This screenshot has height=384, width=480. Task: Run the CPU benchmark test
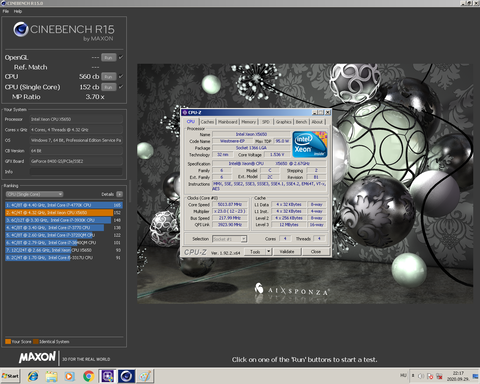[x=108, y=77]
